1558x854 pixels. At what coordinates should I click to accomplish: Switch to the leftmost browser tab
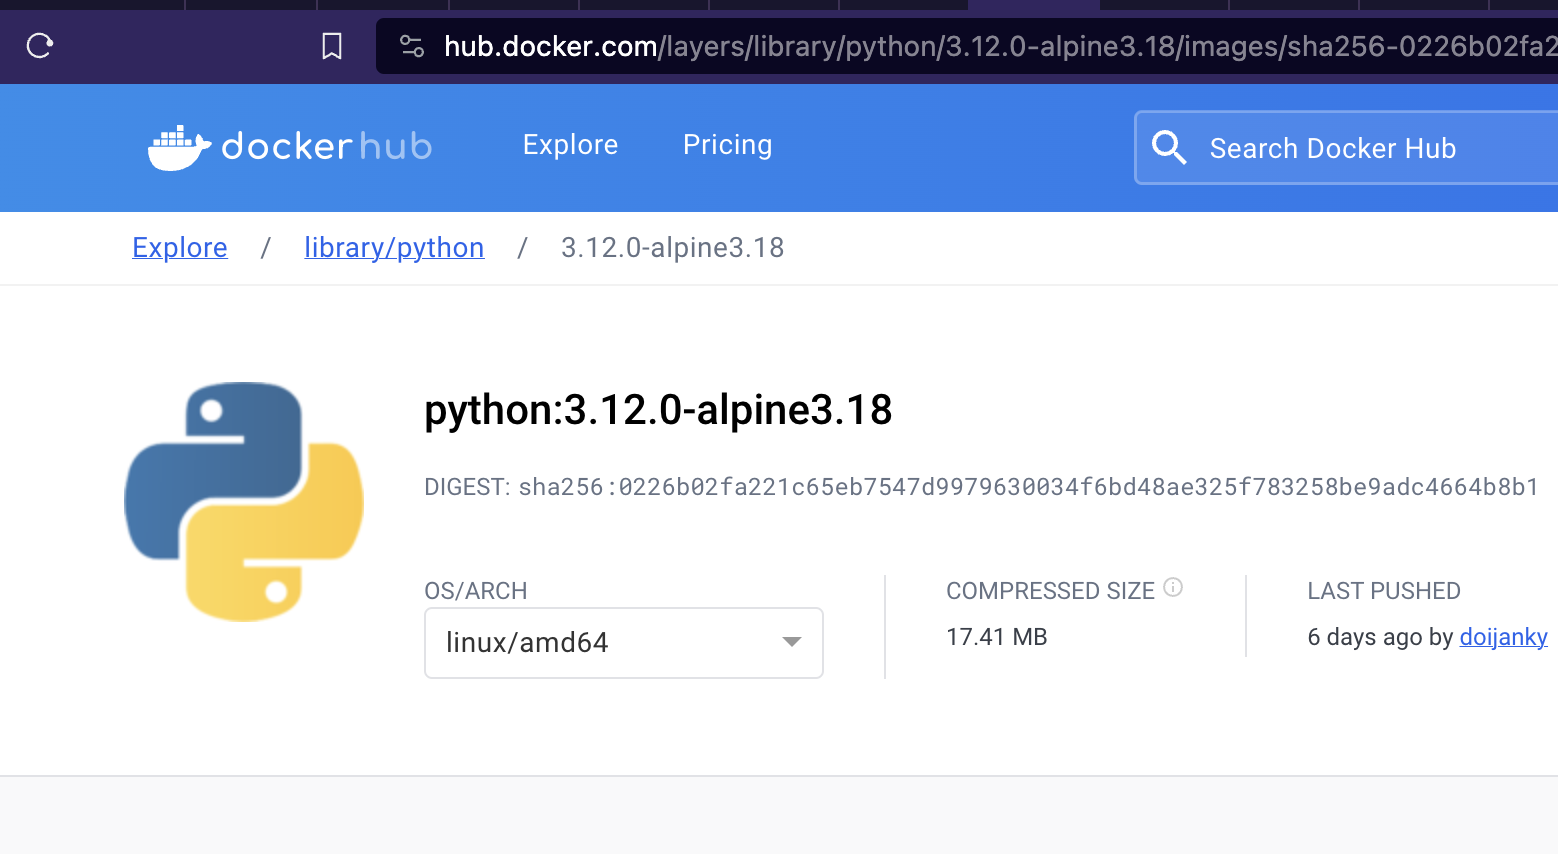[90, 4]
